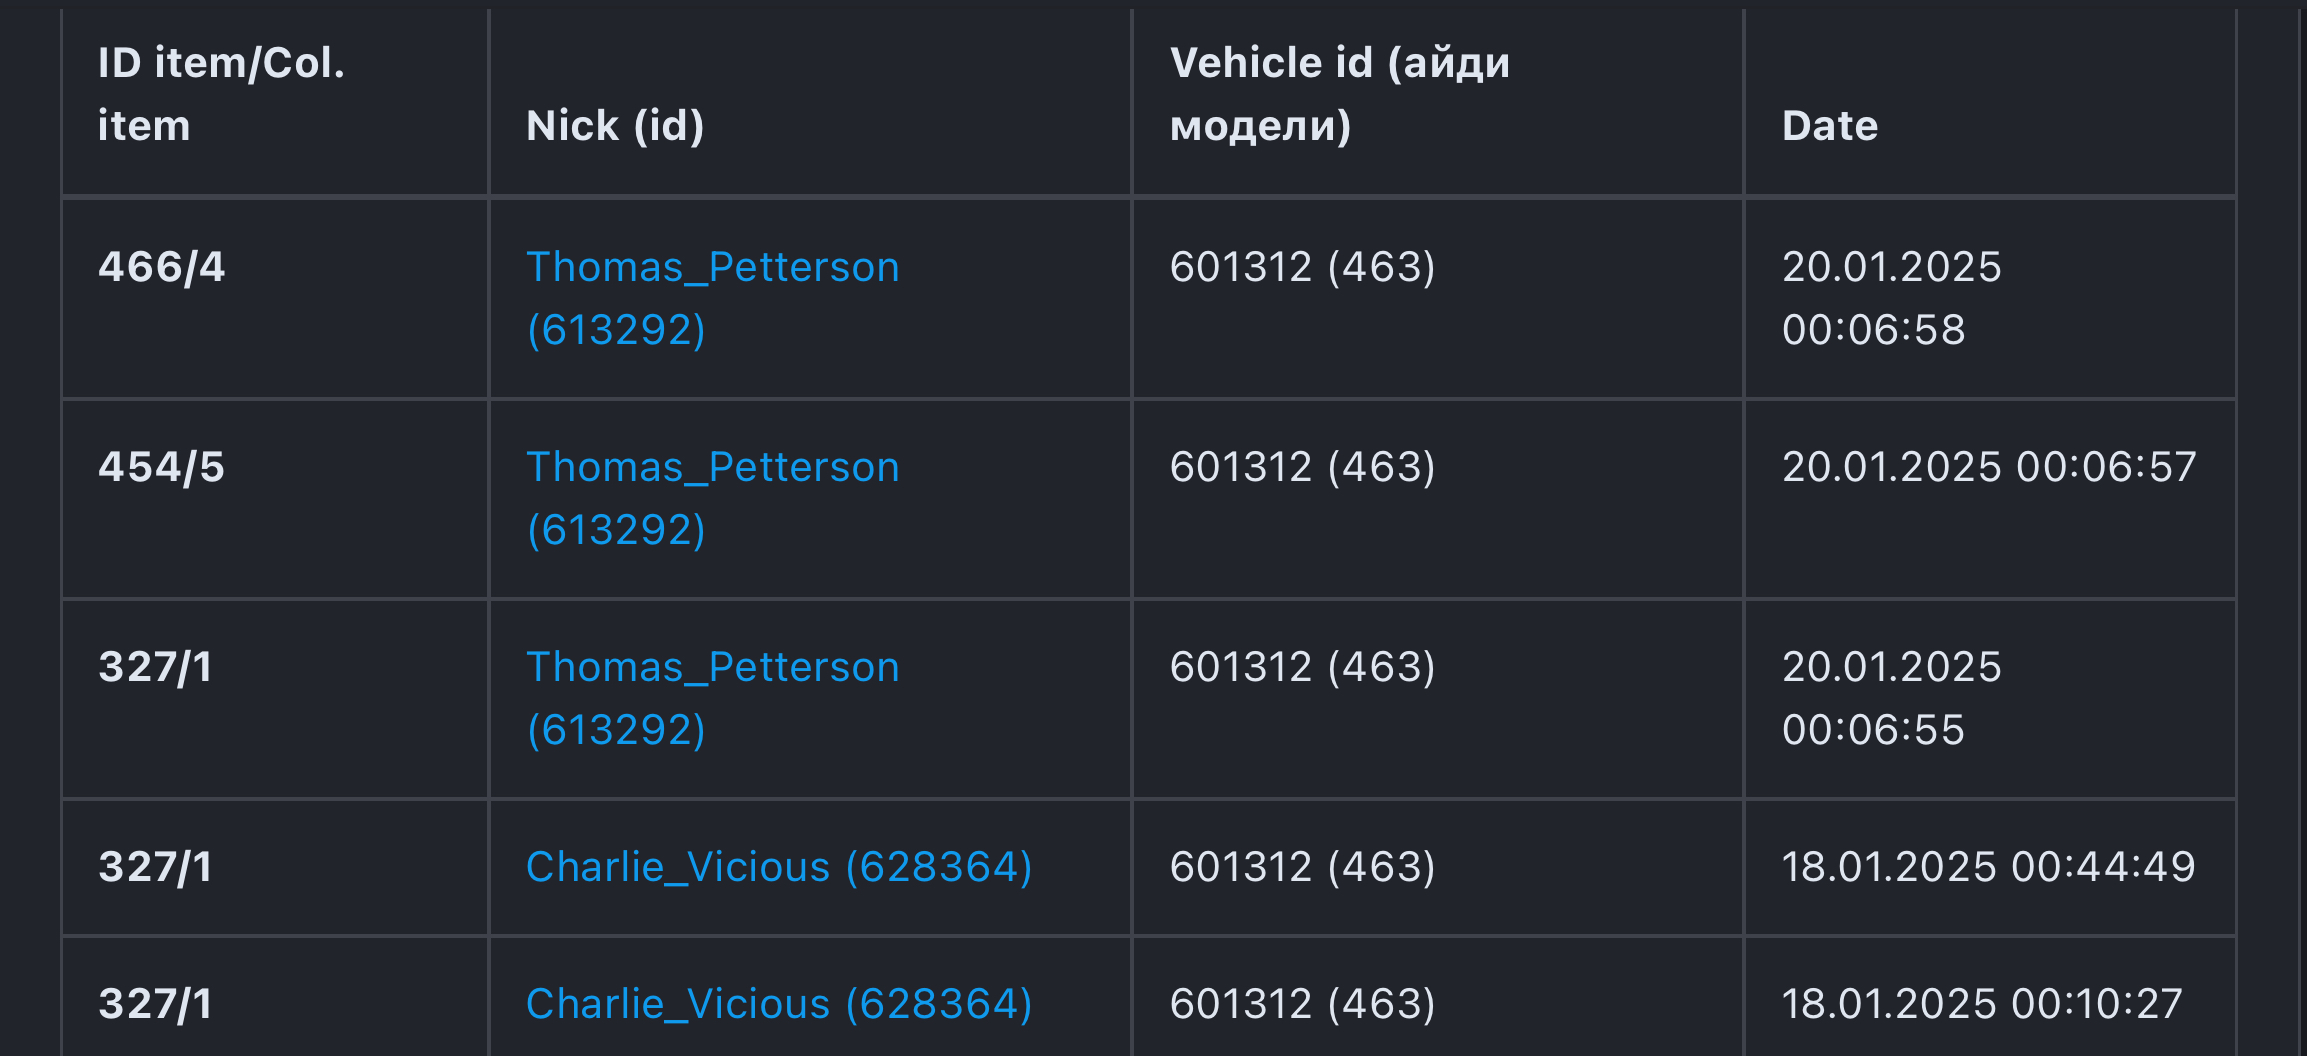Click the "Vehicle id (айди модели)" column header
Image resolution: width=2307 pixels, height=1056 pixels.
(1339, 94)
